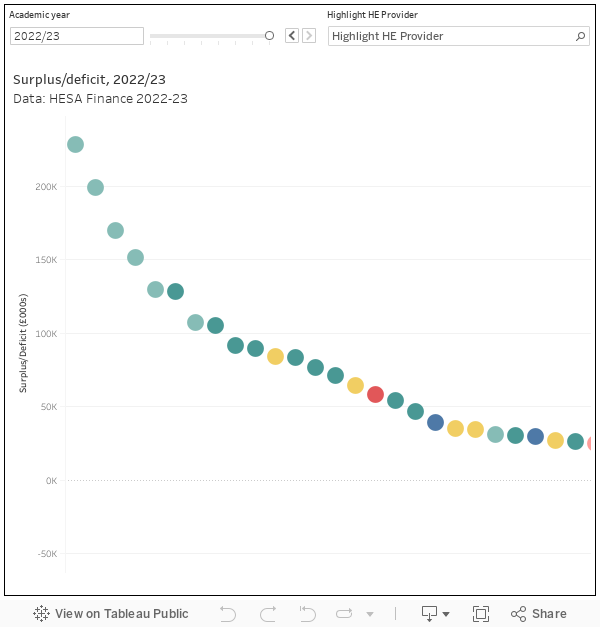Select the highest surplus data point
This screenshot has height=627, width=600.
point(75,144)
